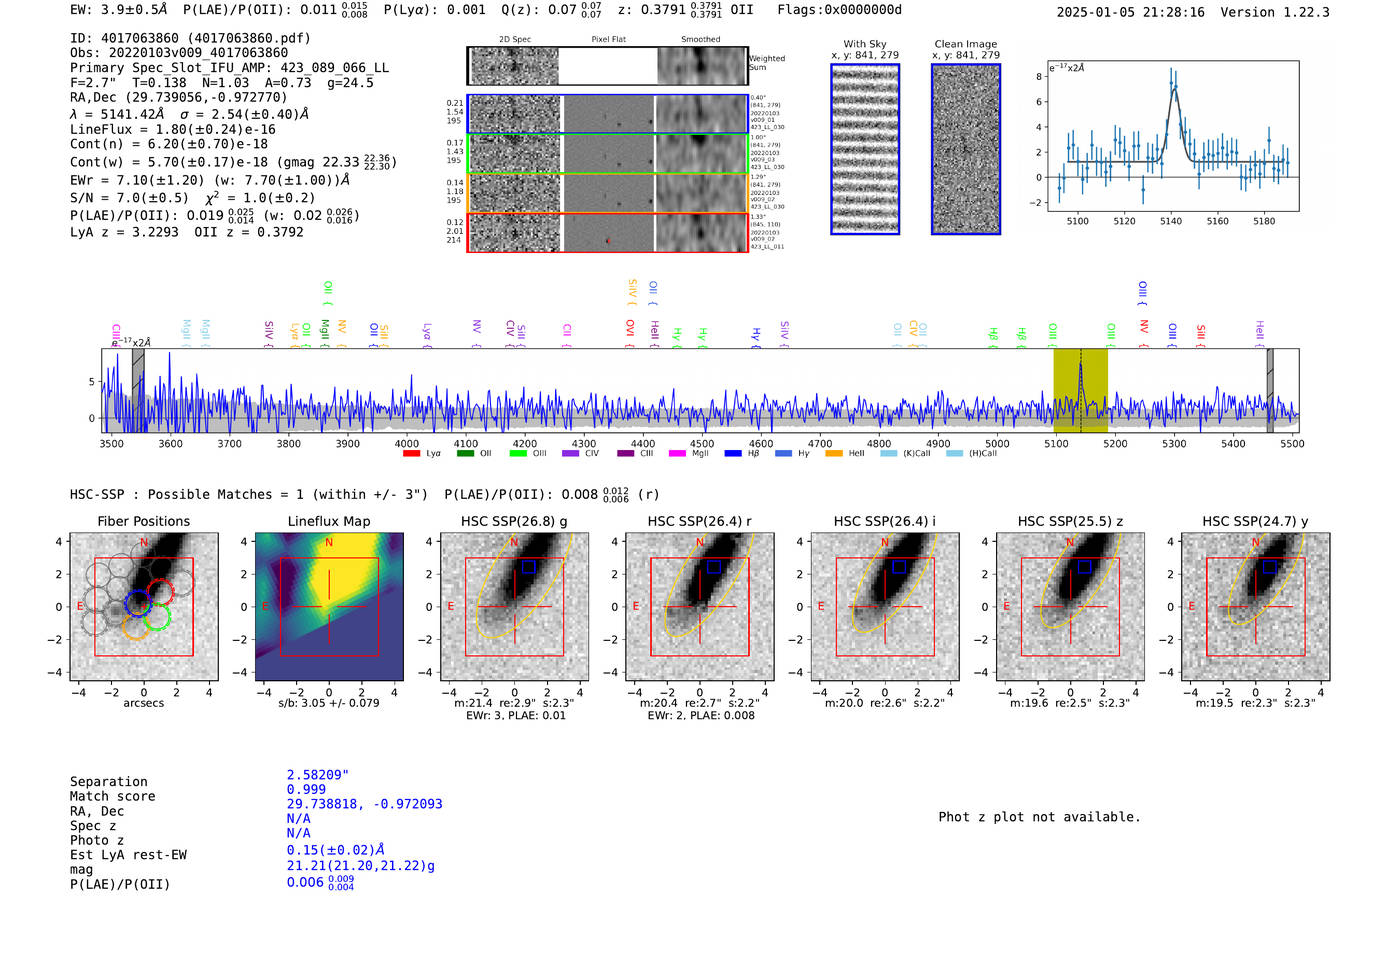Screen dimensions: 1400x953
Task: Click the LyA z = 3.2293 text
Action: pos(124,232)
